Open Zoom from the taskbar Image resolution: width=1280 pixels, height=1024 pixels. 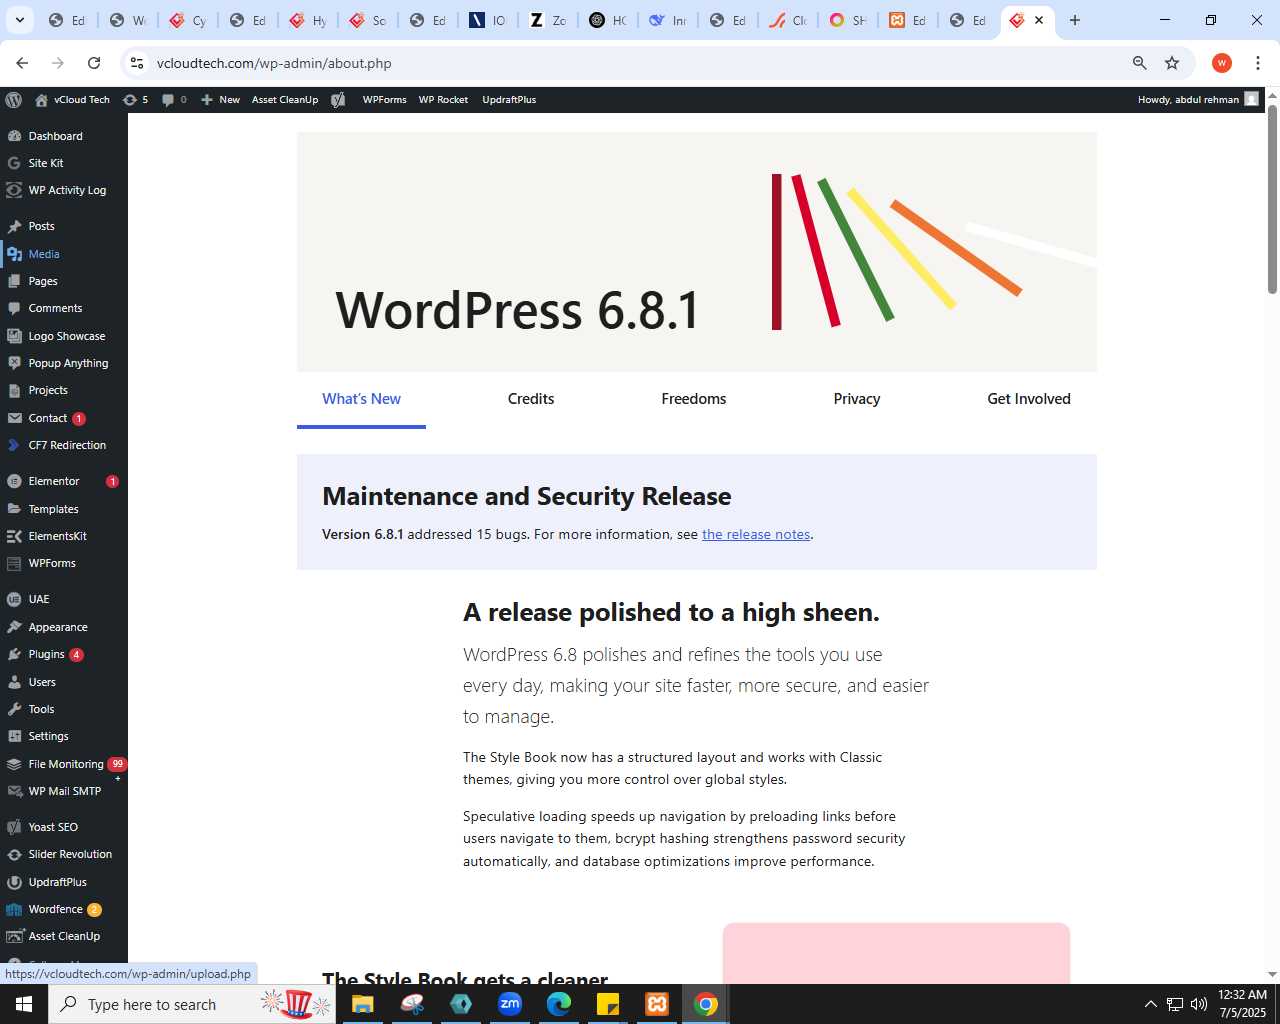coord(510,1004)
